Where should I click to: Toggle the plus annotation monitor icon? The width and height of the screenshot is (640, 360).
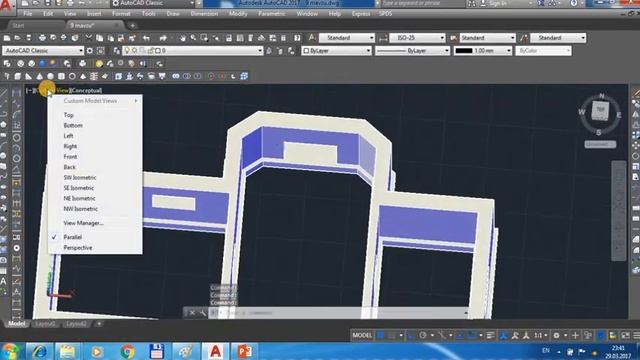click(576, 336)
